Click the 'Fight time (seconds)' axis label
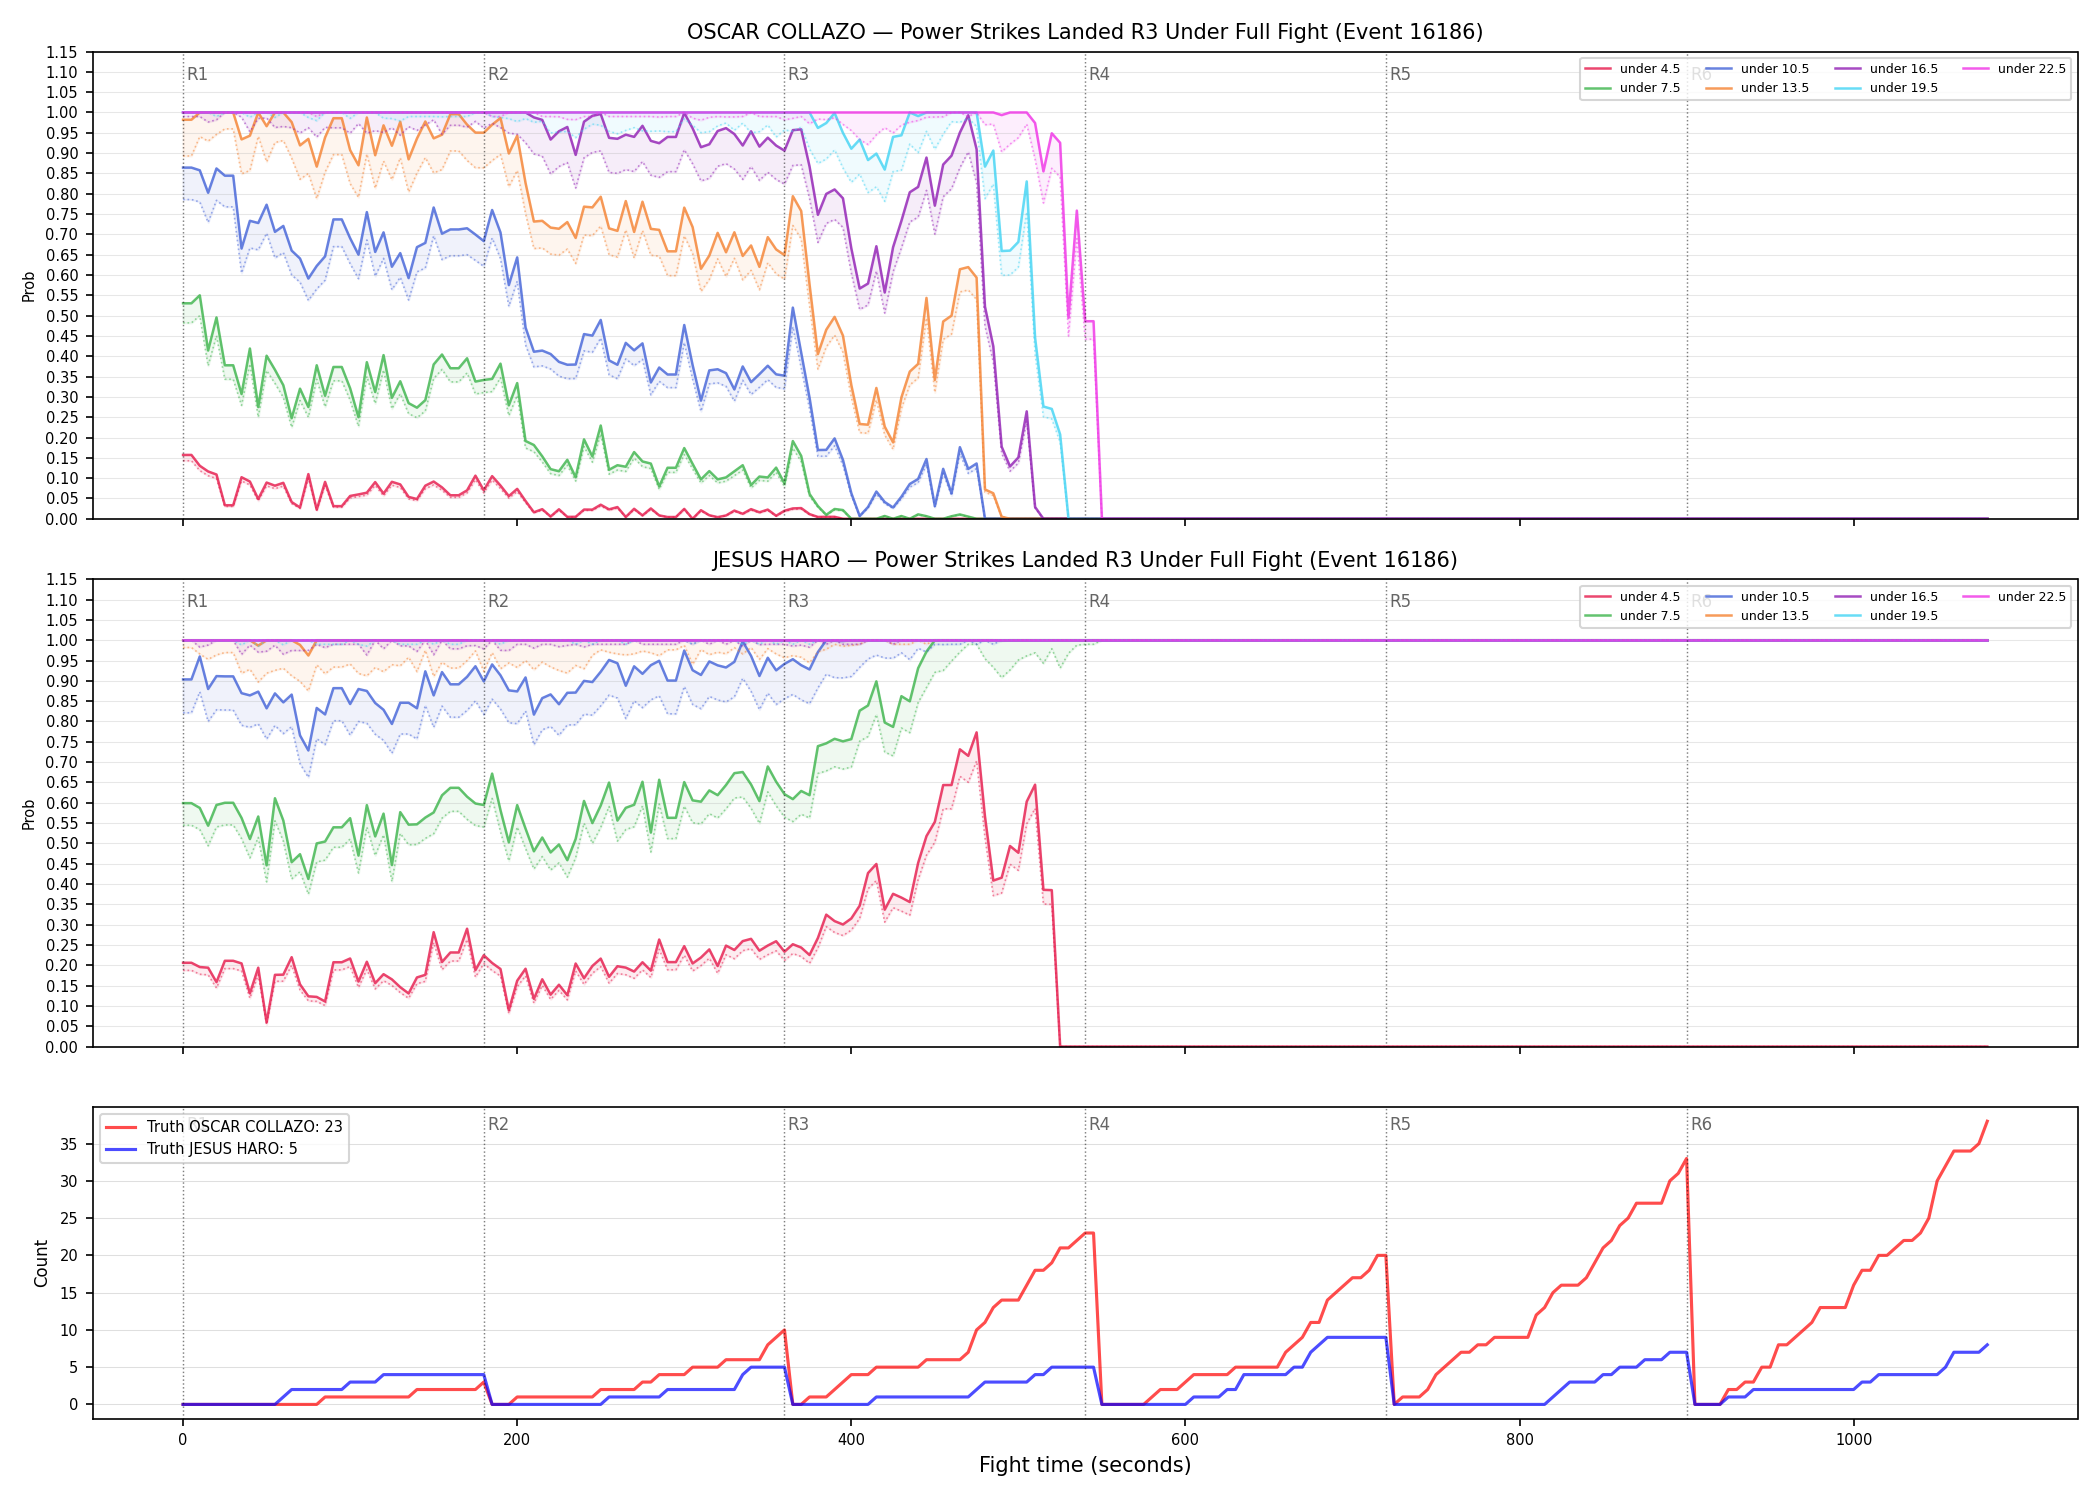Viewport: 2100px width, 1500px height. 1085,1465
